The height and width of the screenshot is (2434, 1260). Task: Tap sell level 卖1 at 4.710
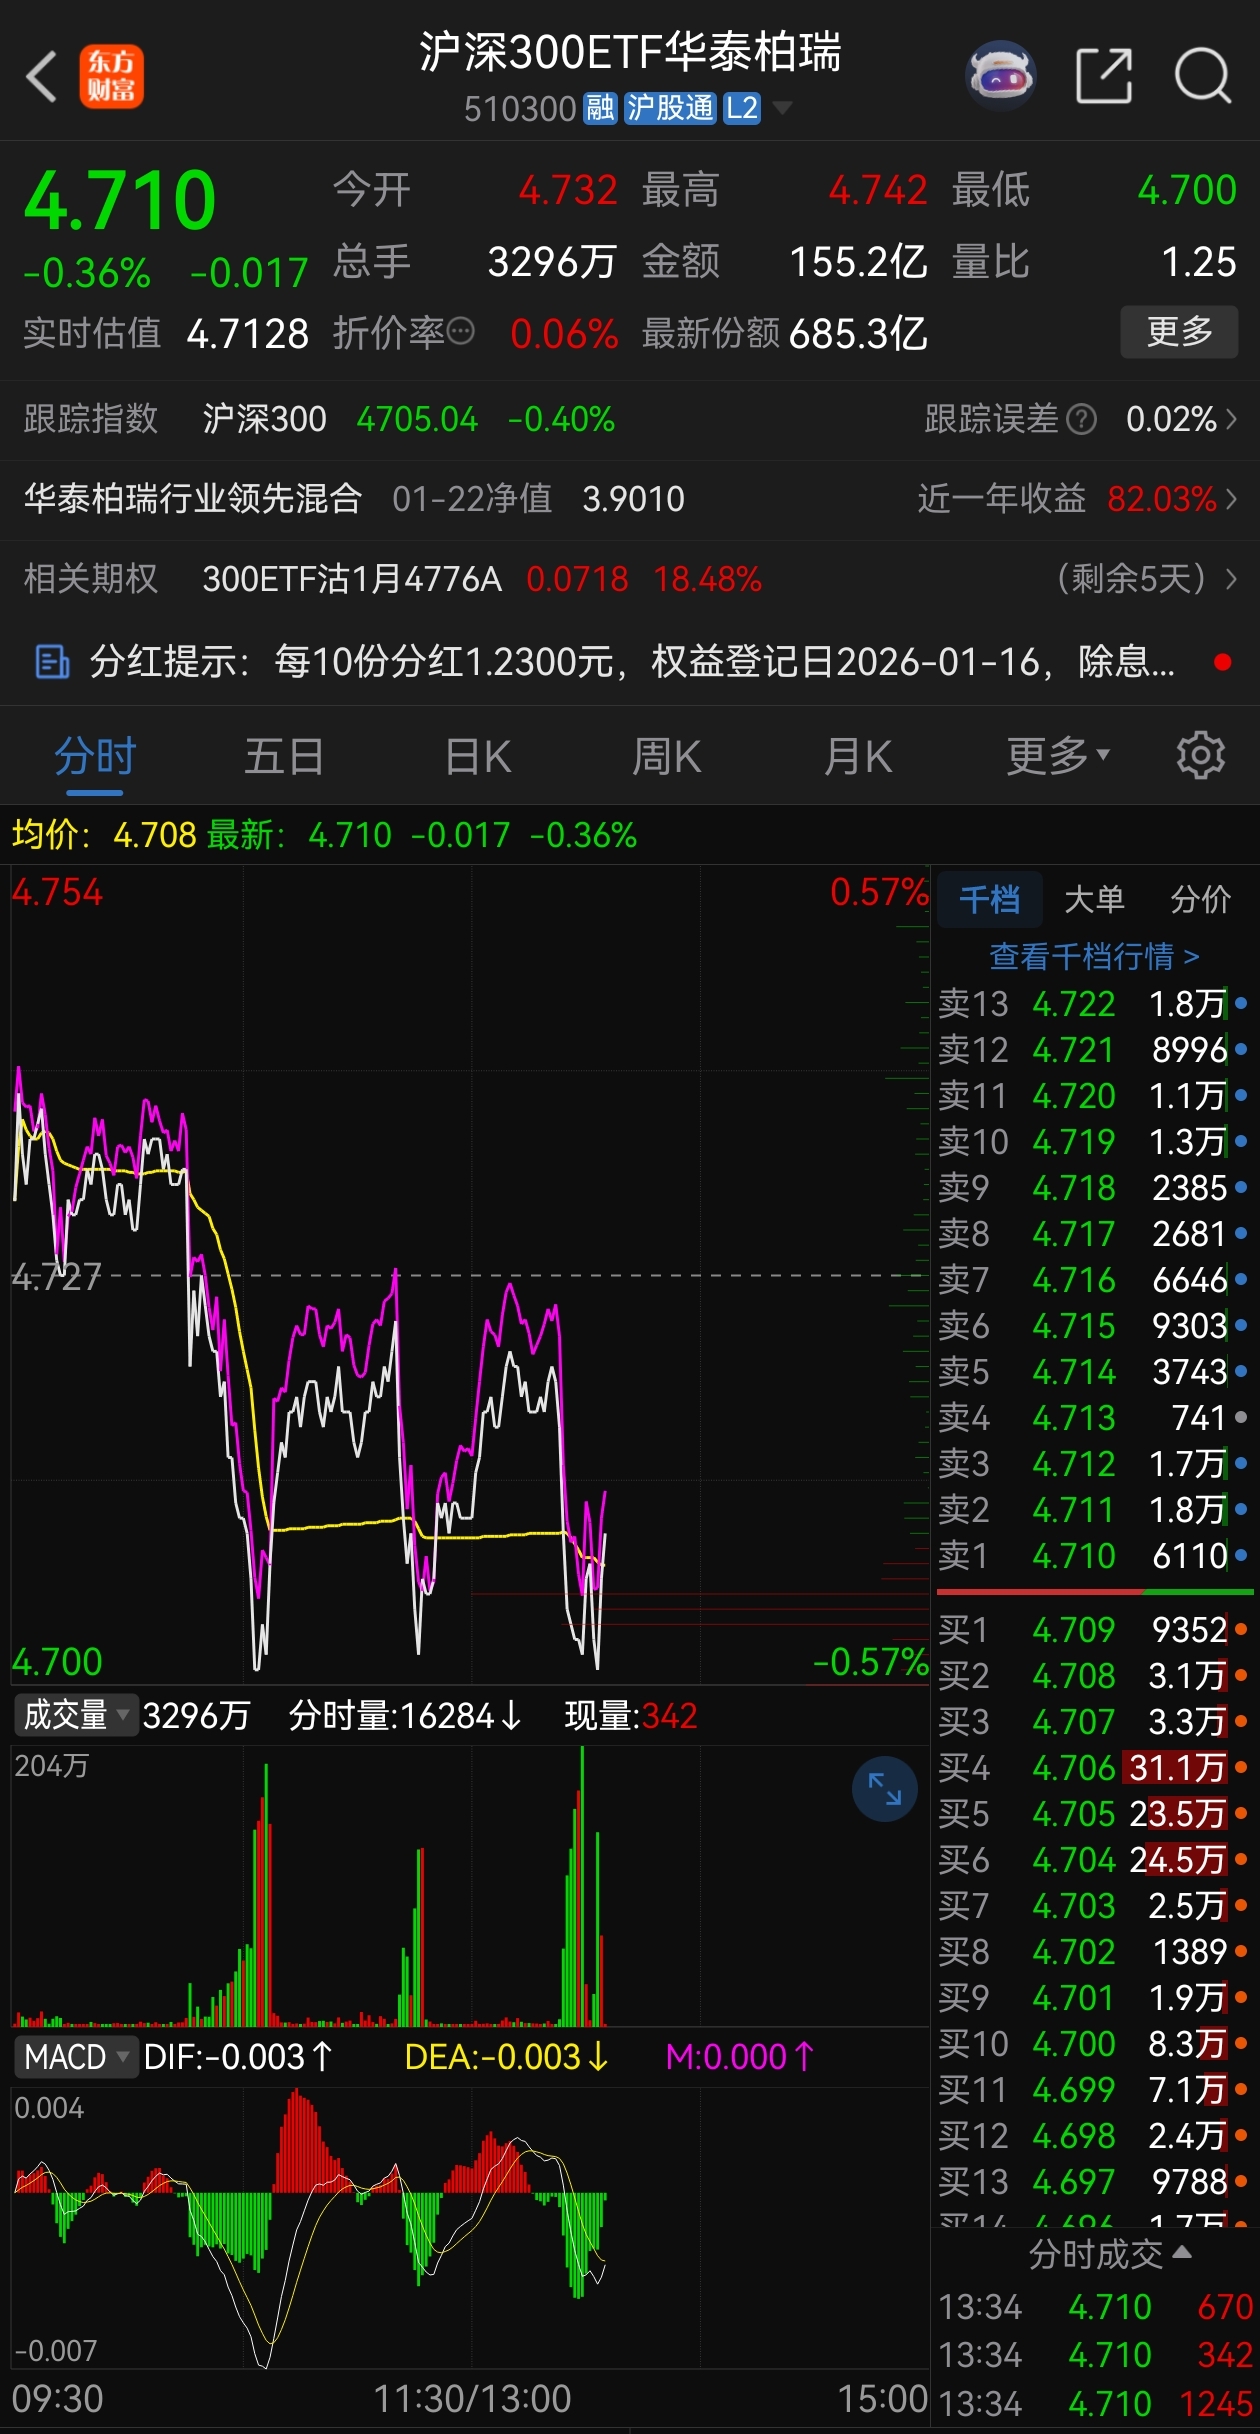1093,1555
